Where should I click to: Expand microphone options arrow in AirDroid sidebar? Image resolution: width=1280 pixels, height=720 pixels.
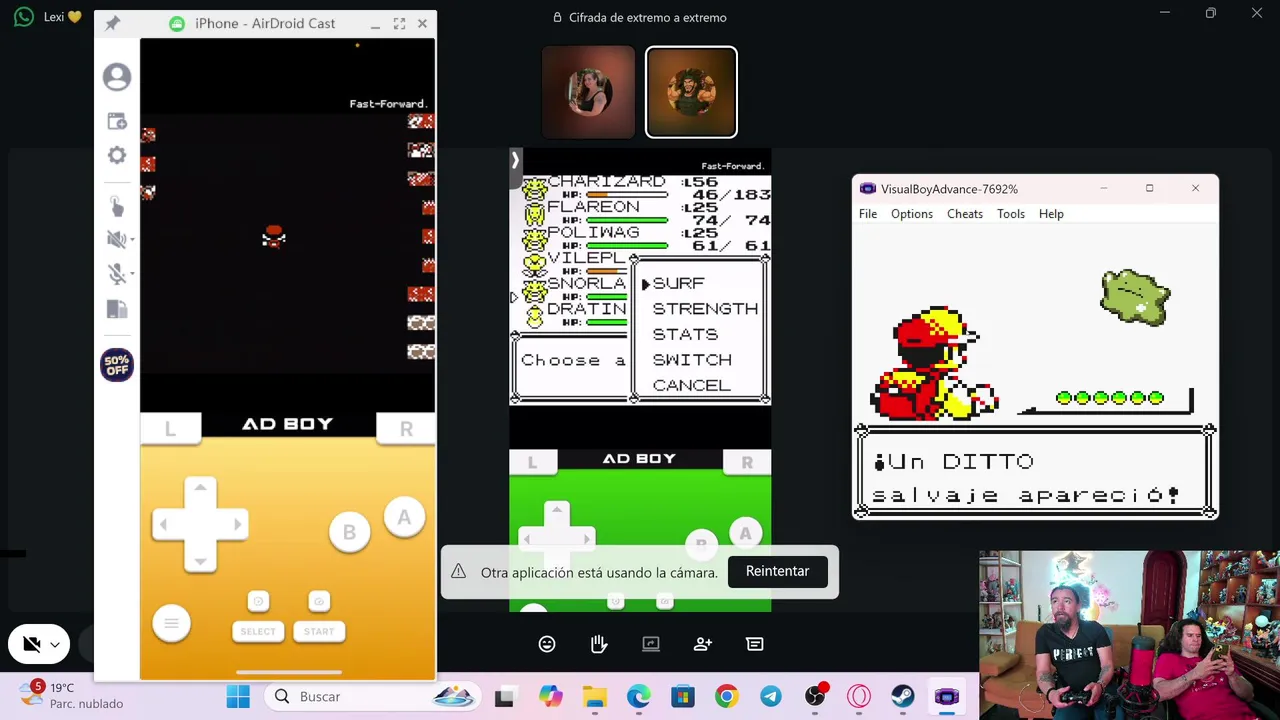132,274
